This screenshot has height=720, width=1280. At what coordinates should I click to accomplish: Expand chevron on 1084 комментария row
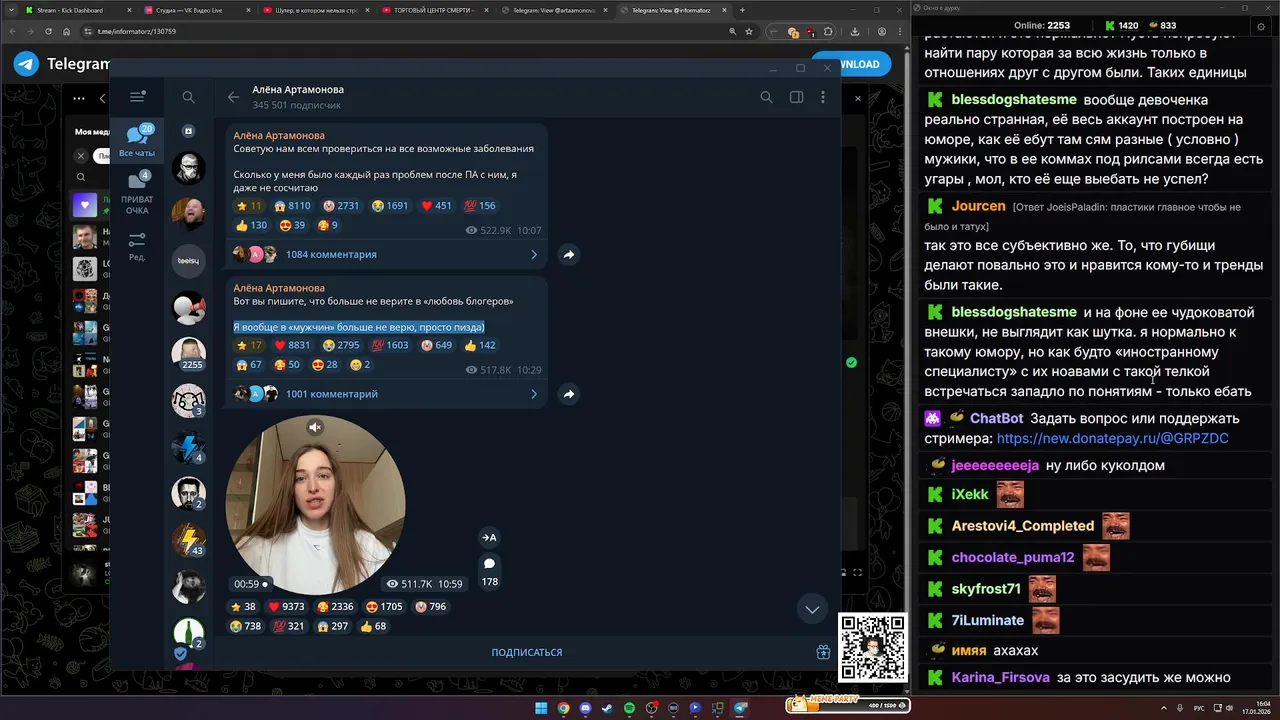point(533,255)
